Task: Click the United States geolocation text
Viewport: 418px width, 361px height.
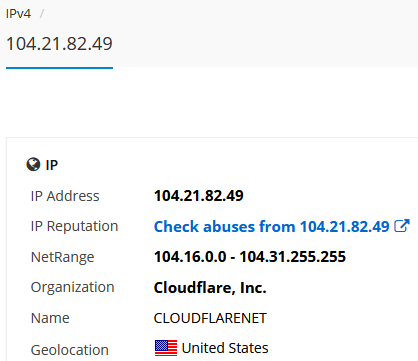Action: 225,348
